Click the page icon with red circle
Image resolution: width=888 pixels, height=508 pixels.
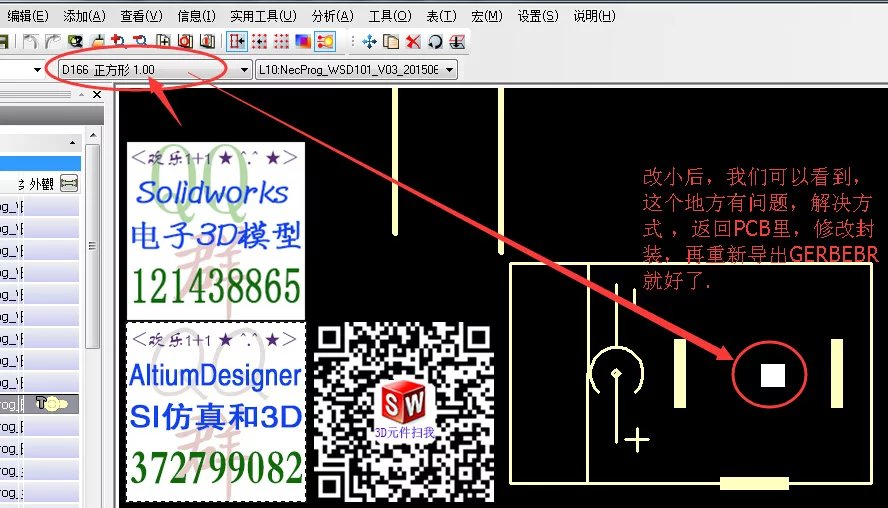(x=185, y=41)
